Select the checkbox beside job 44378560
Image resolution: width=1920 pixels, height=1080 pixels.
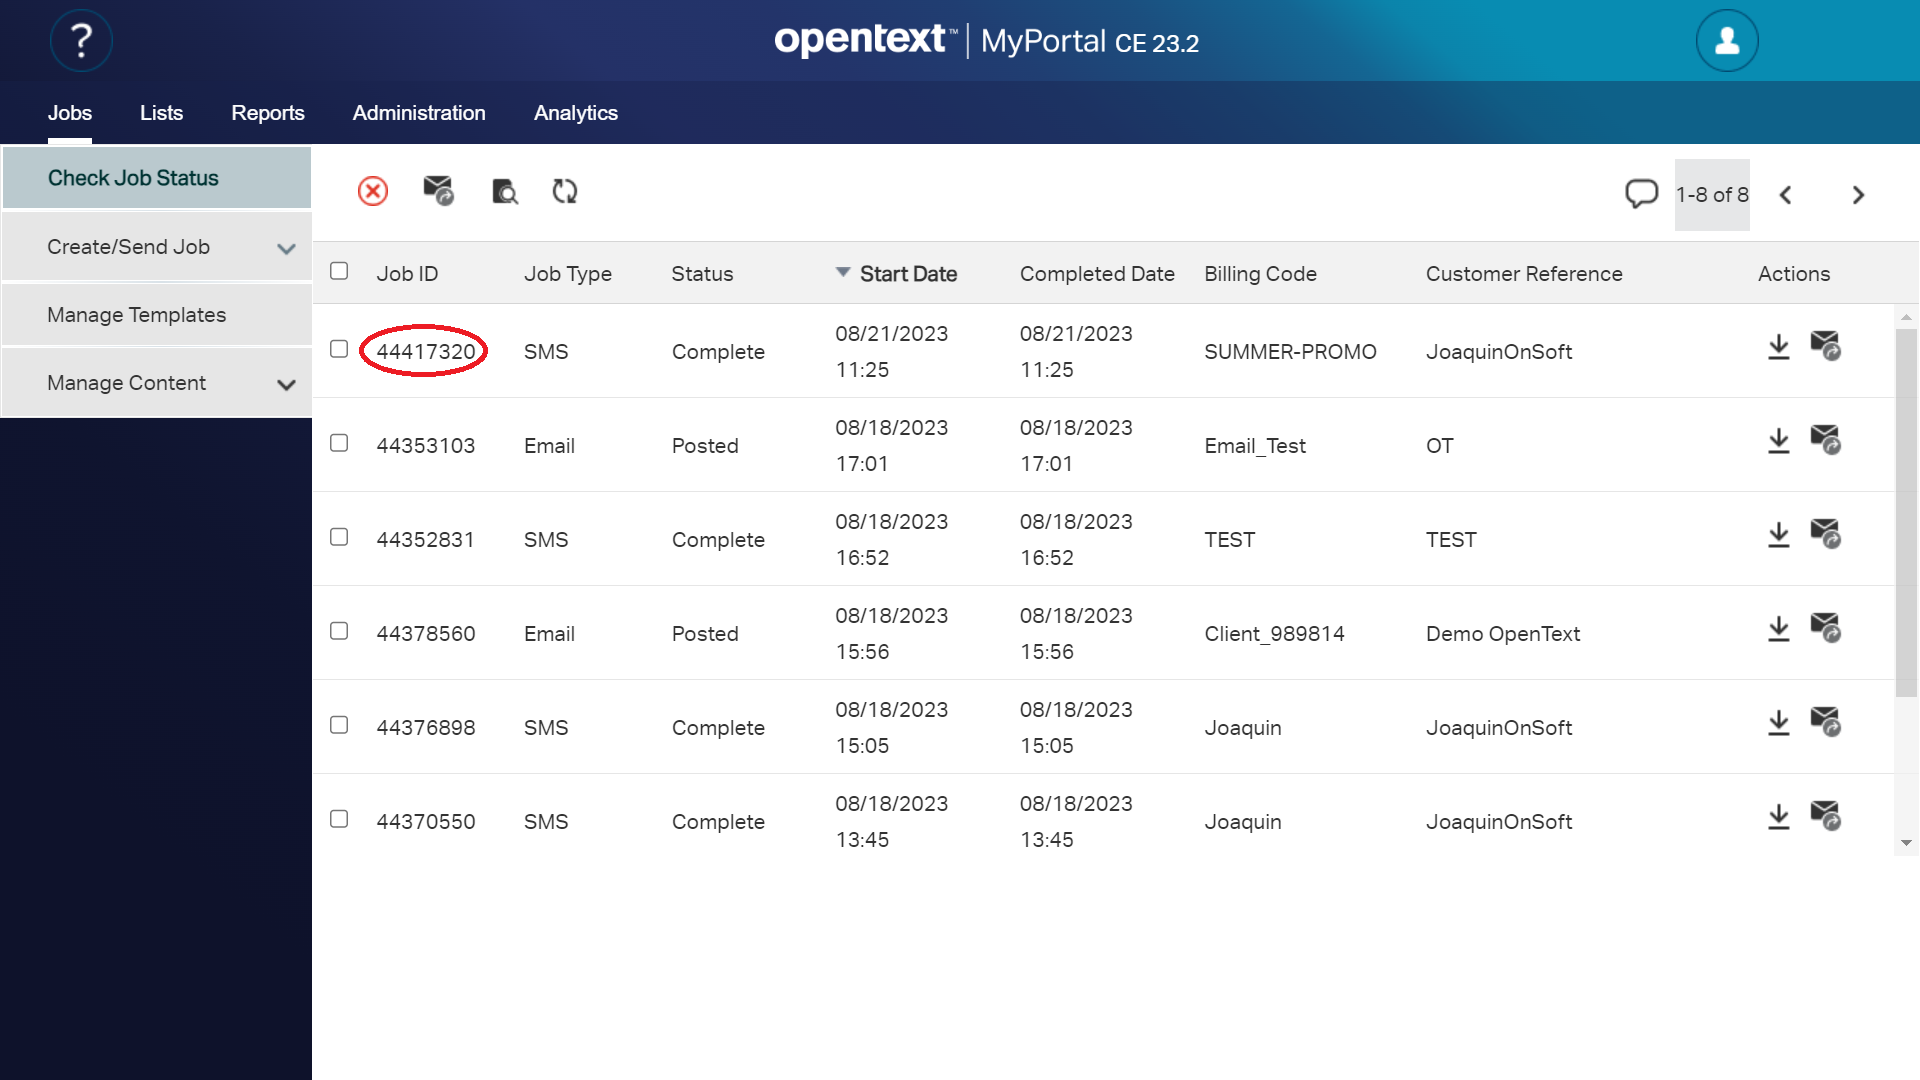pos(338,631)
